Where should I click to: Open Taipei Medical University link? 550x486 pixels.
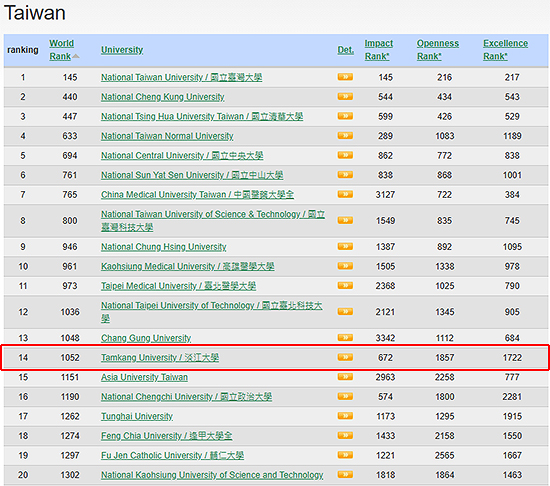pyautogui.click(x=179, y=286)
